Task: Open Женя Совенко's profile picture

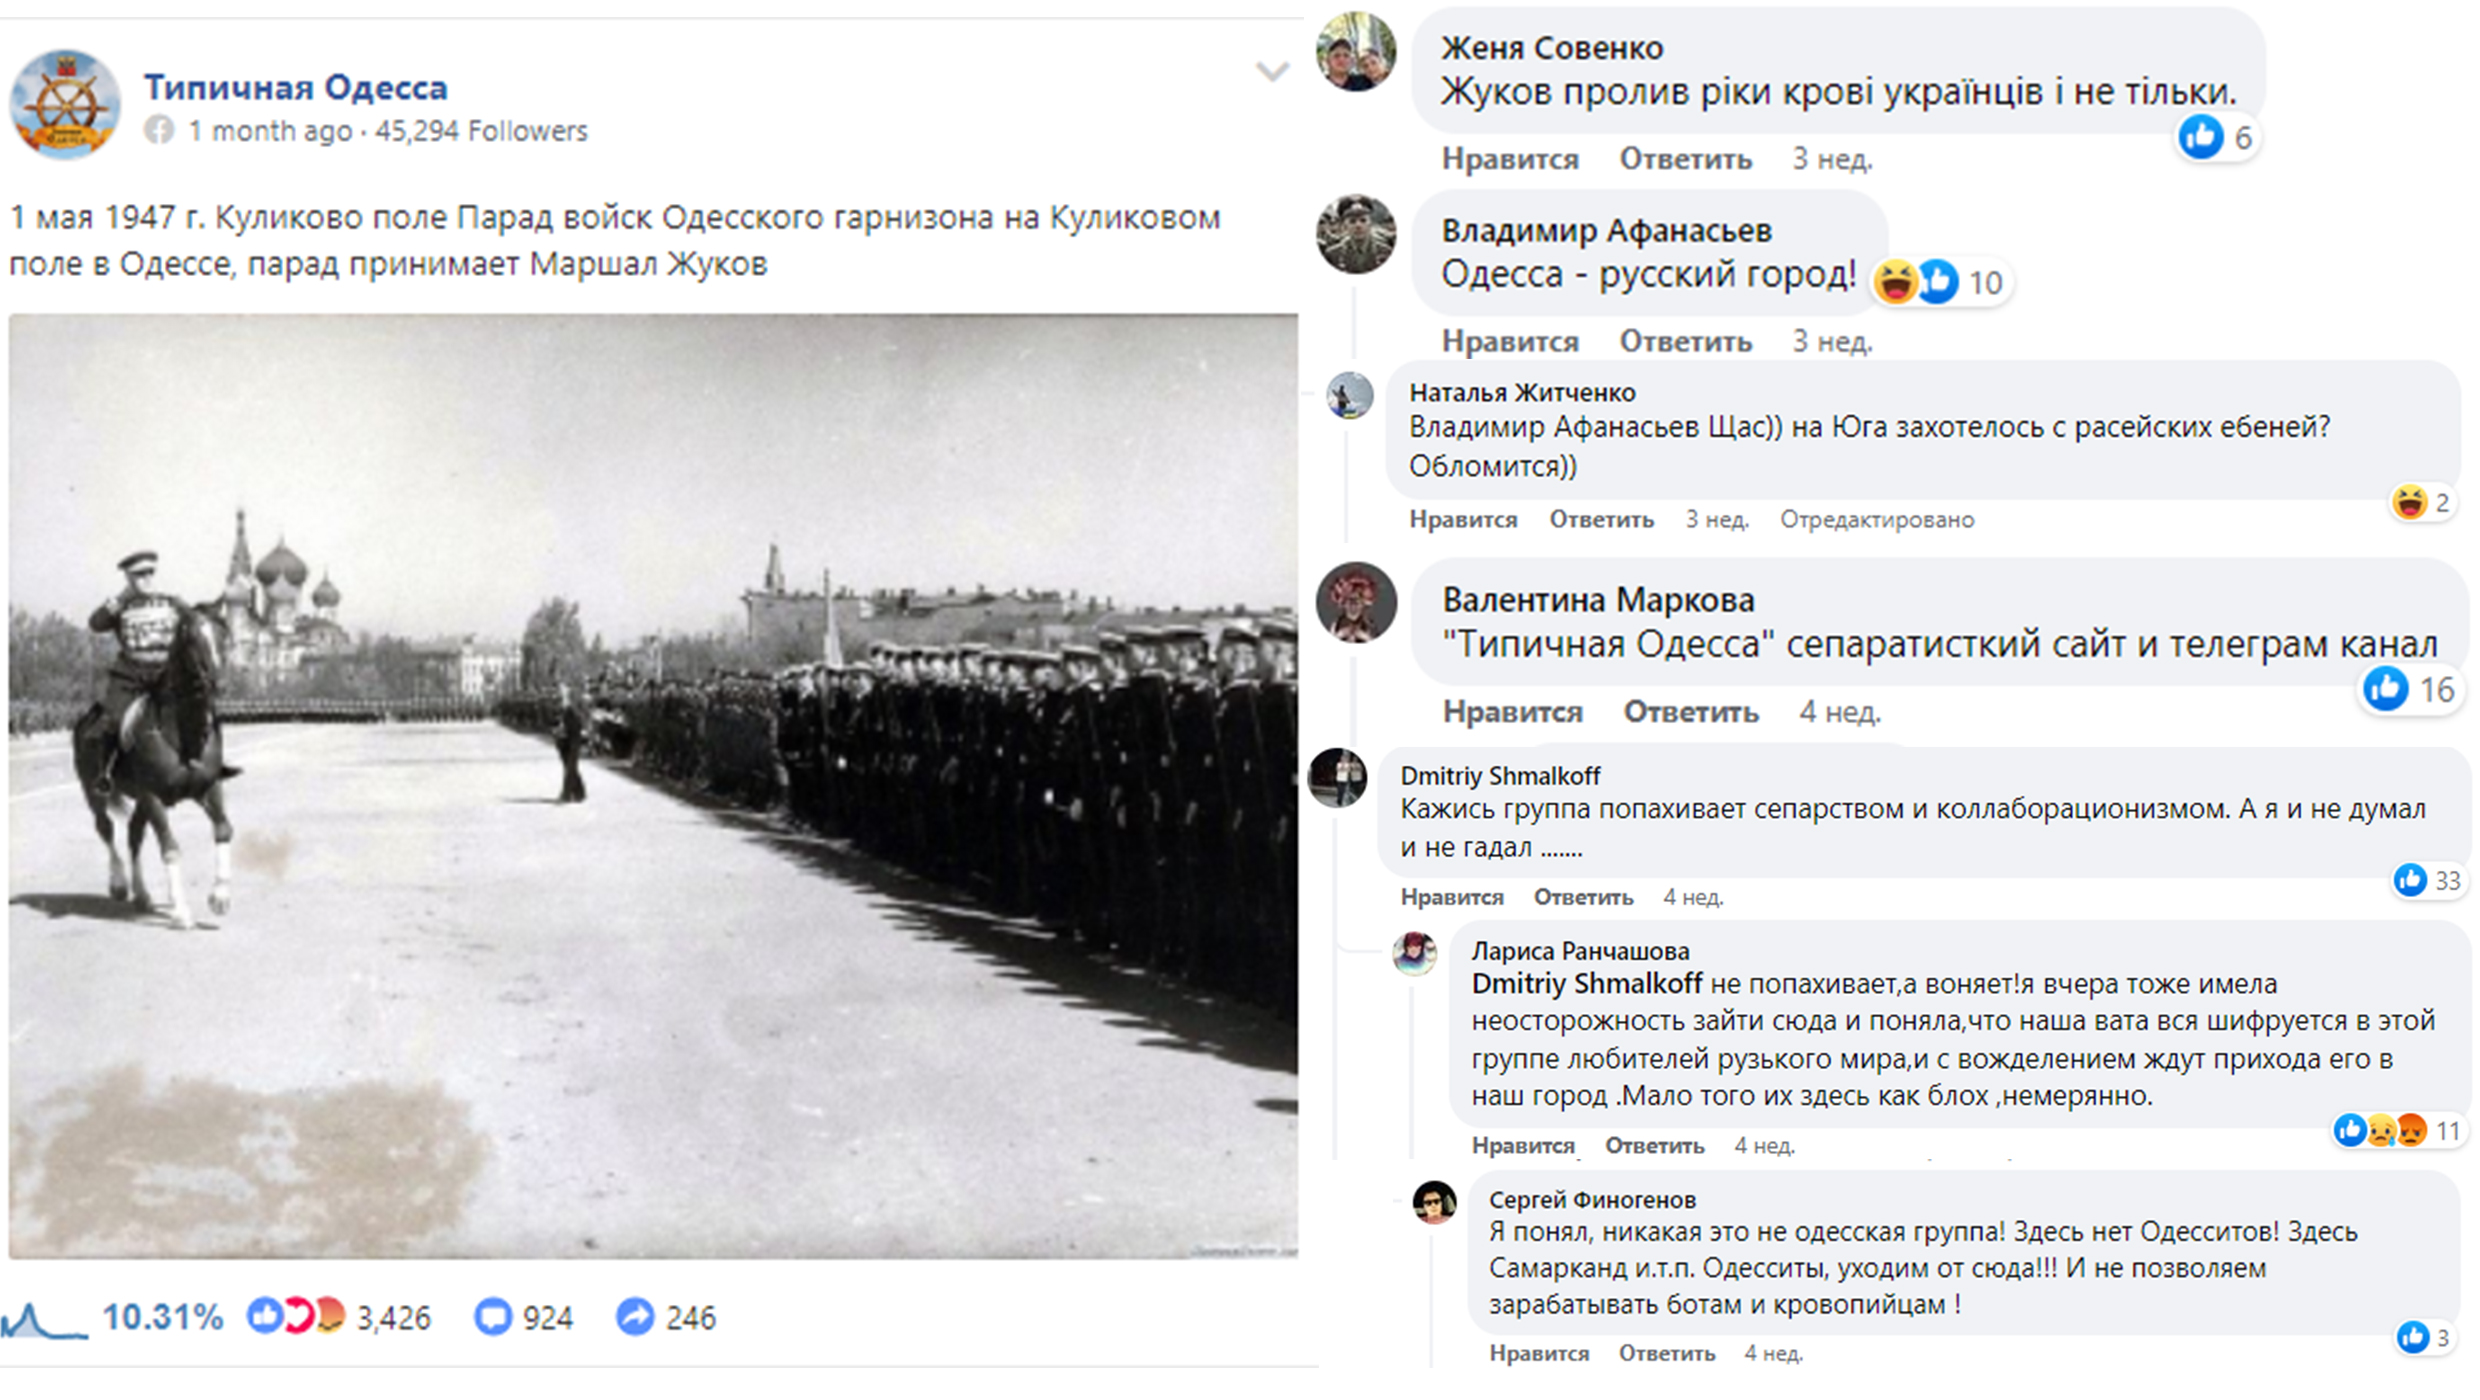Action: (x=1355, y=53)
